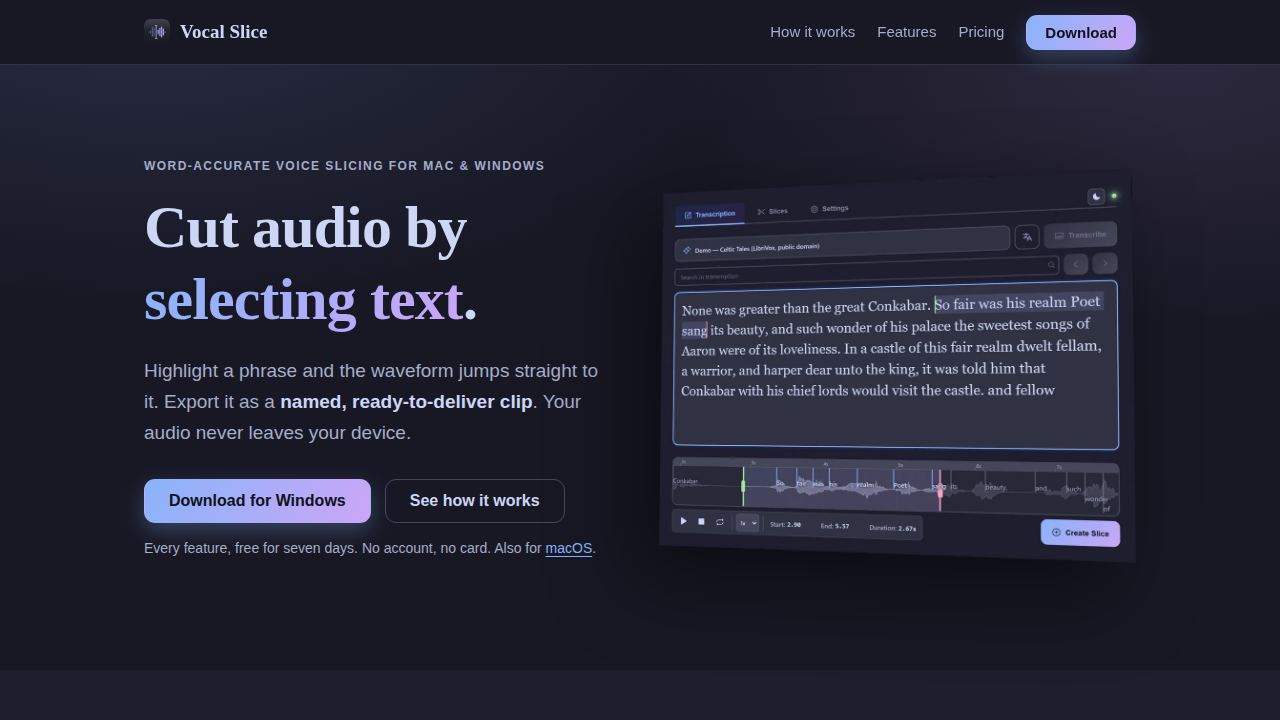Click the Duration: 2.67s value

893,528
